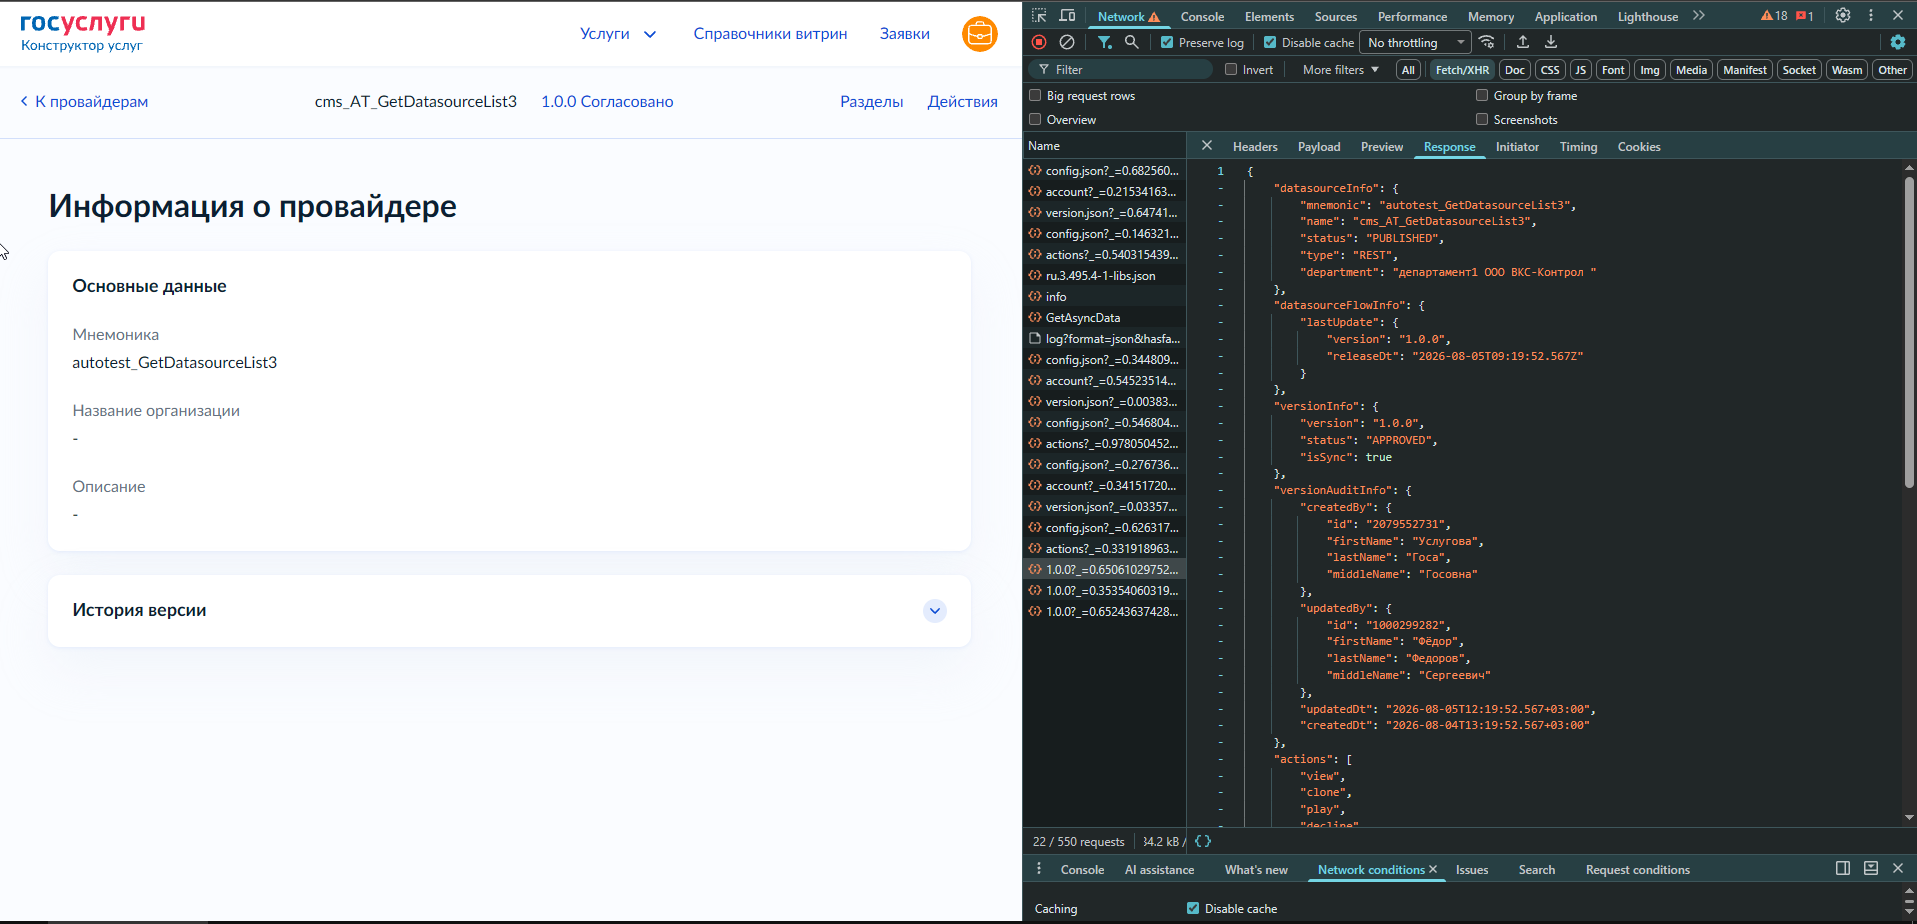Open the Issues drawer tab
The image size is (1917, 924).
tap(1471, 869)
